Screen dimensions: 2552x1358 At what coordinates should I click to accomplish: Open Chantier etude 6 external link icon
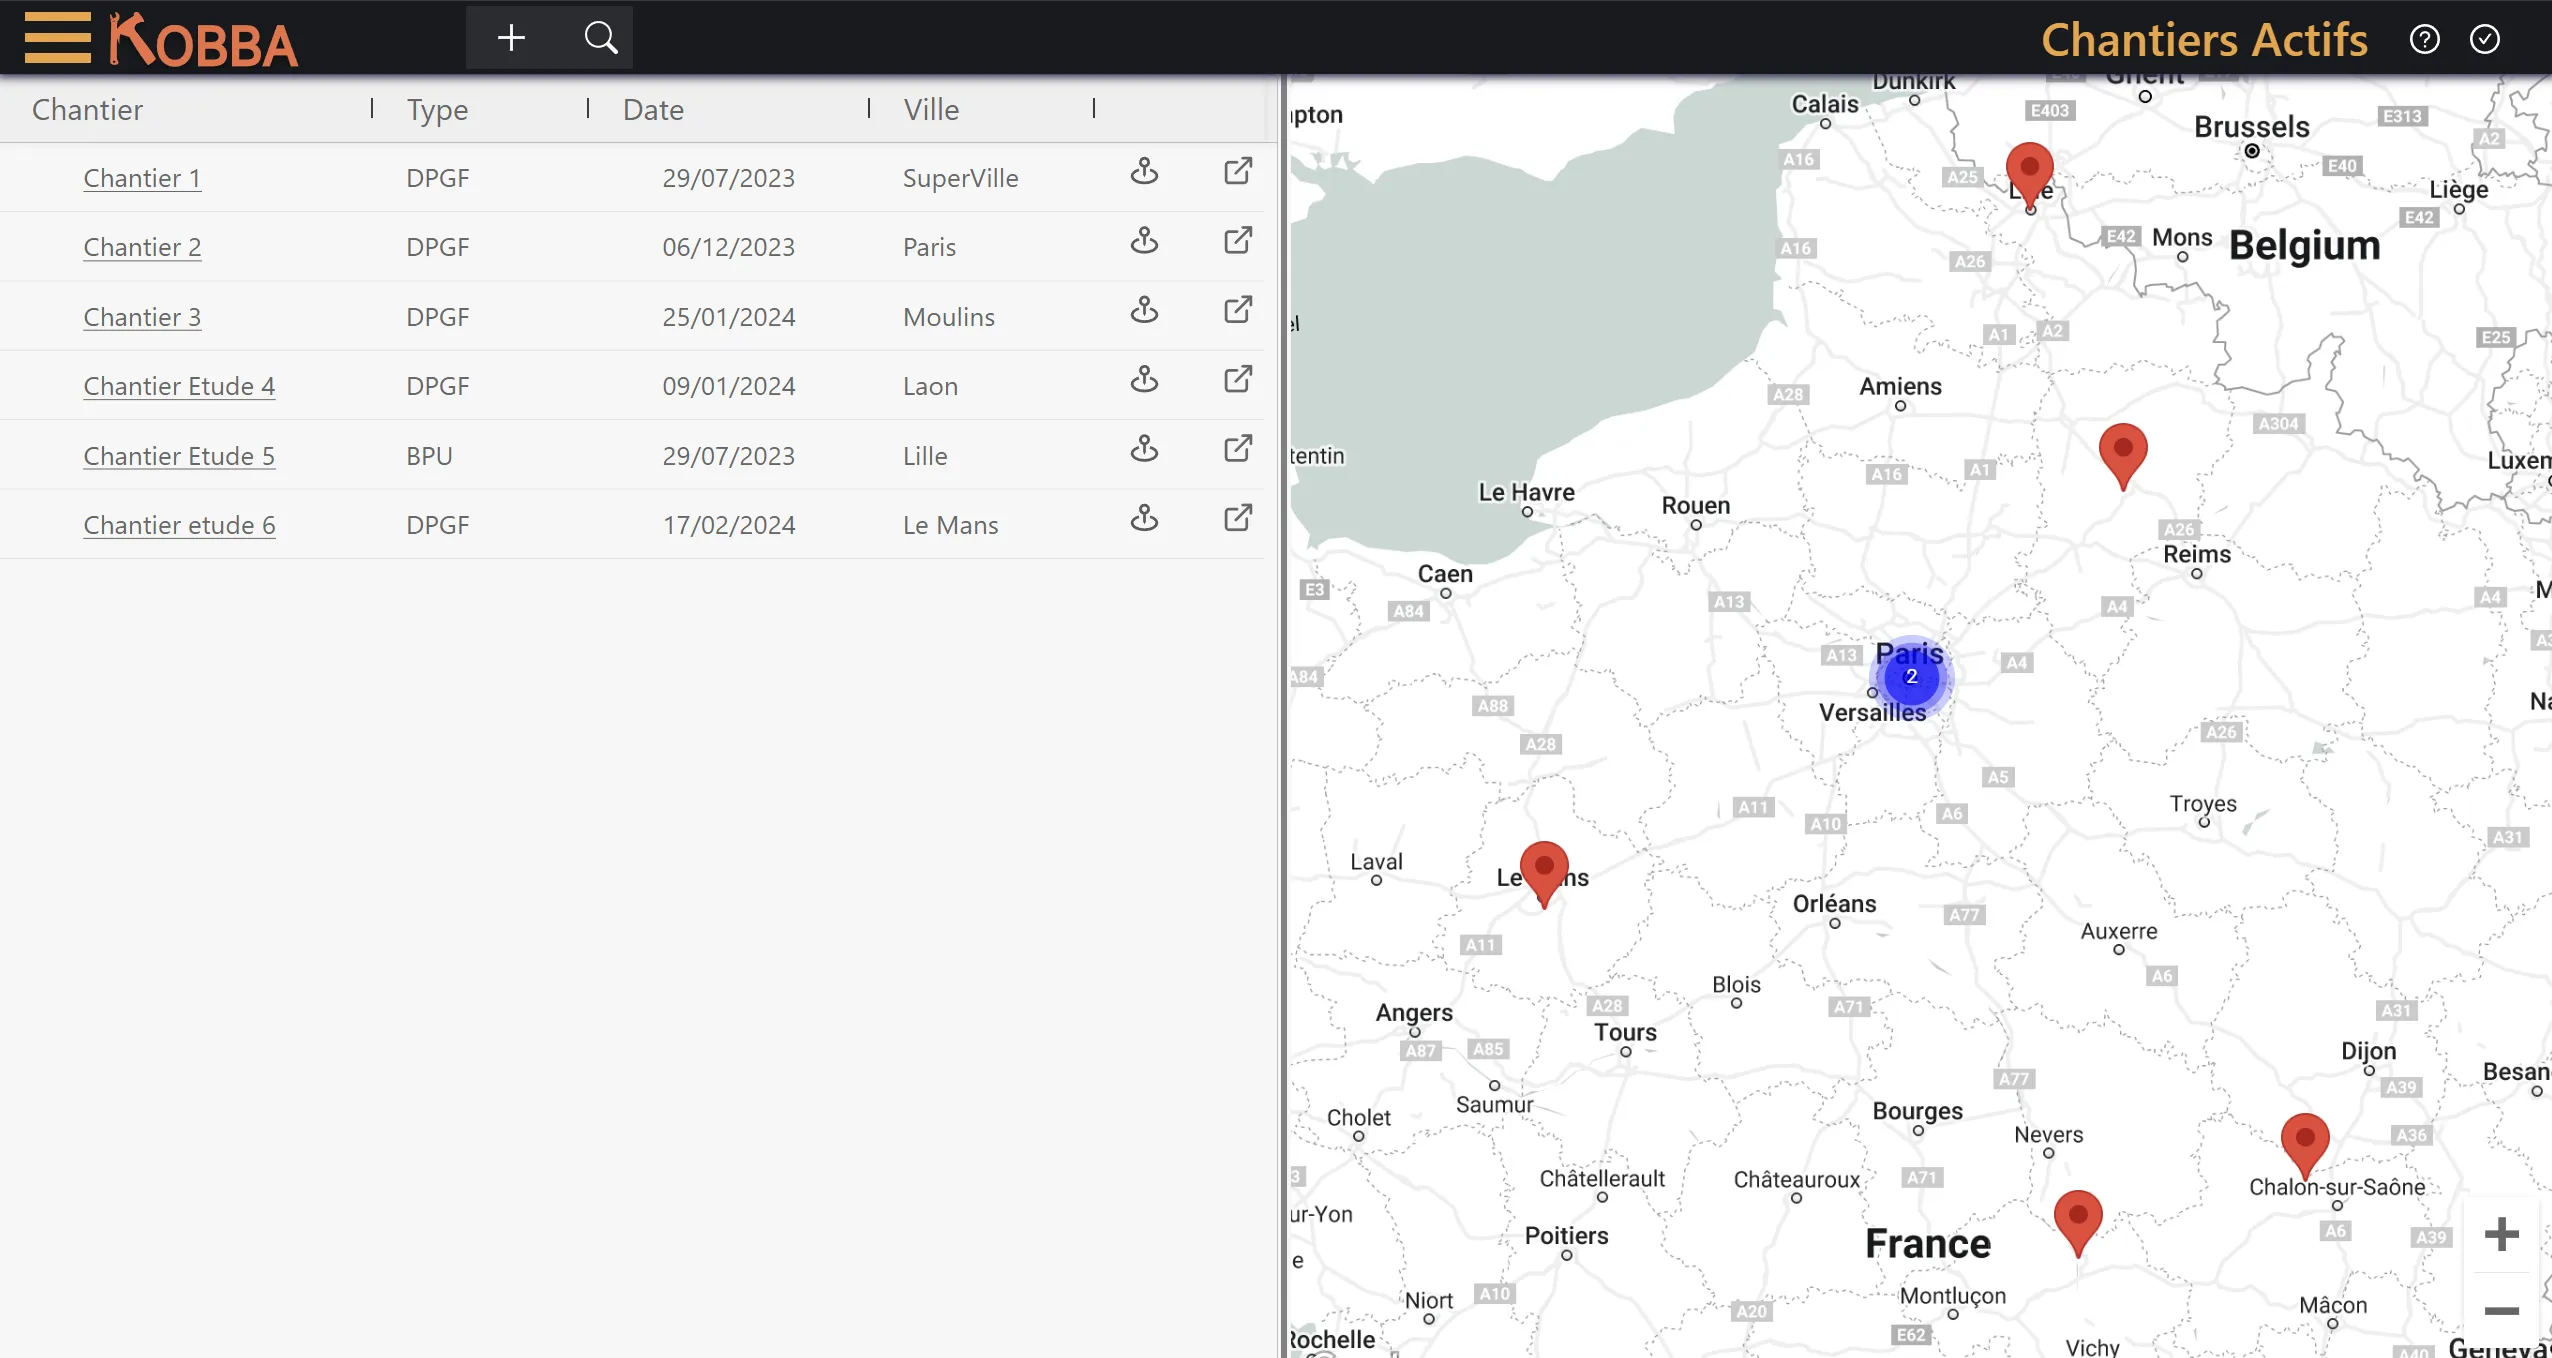1238,517
